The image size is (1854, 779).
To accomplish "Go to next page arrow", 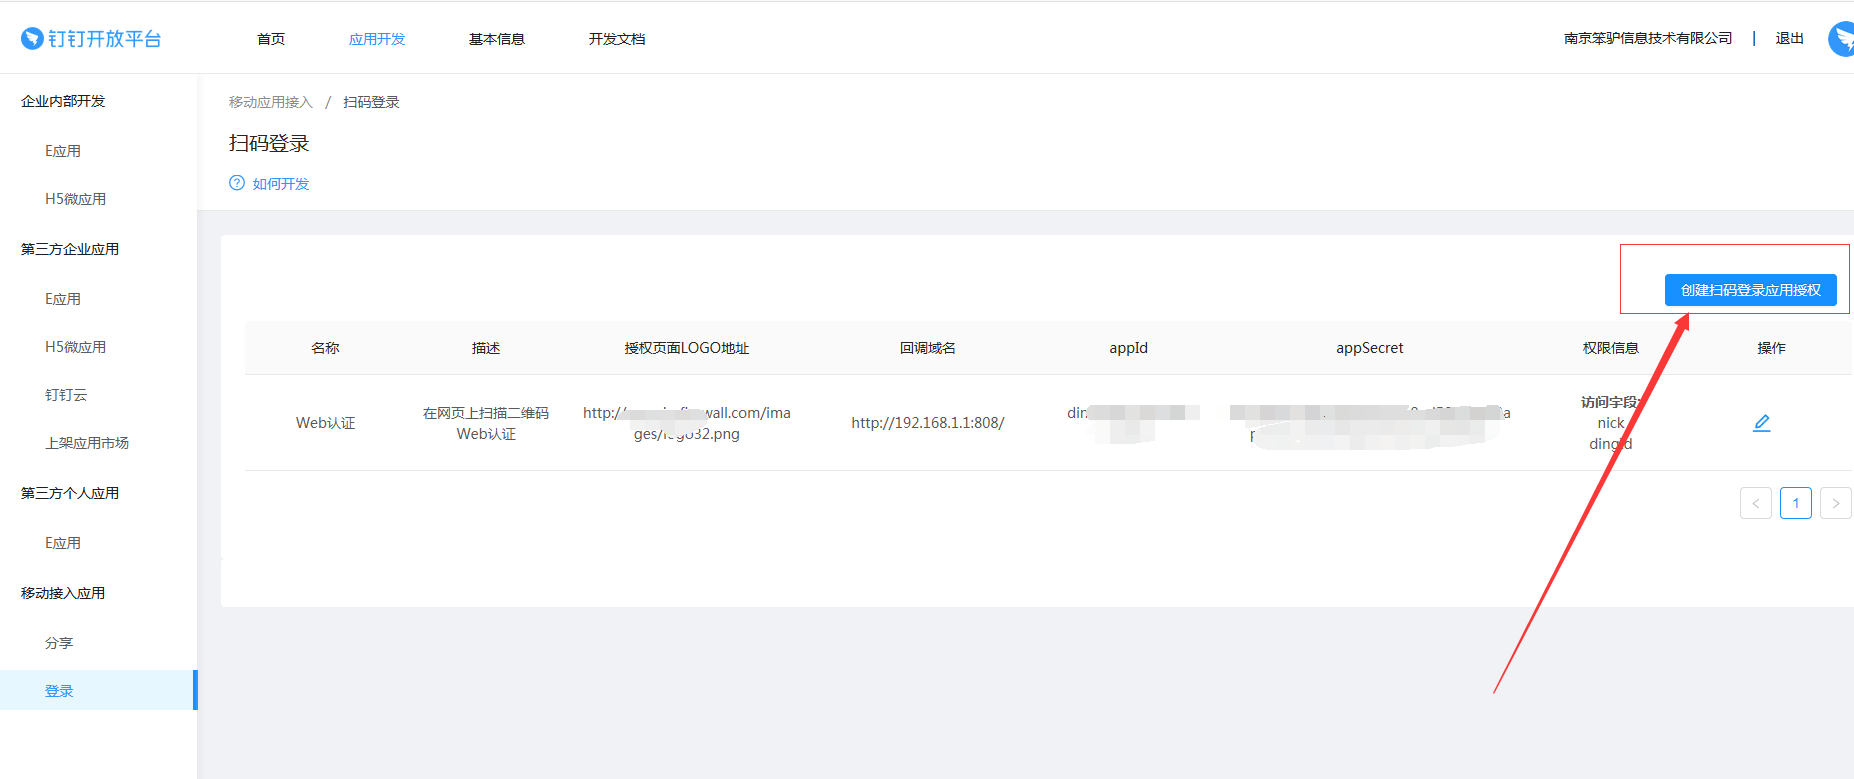I will 1835,503.
